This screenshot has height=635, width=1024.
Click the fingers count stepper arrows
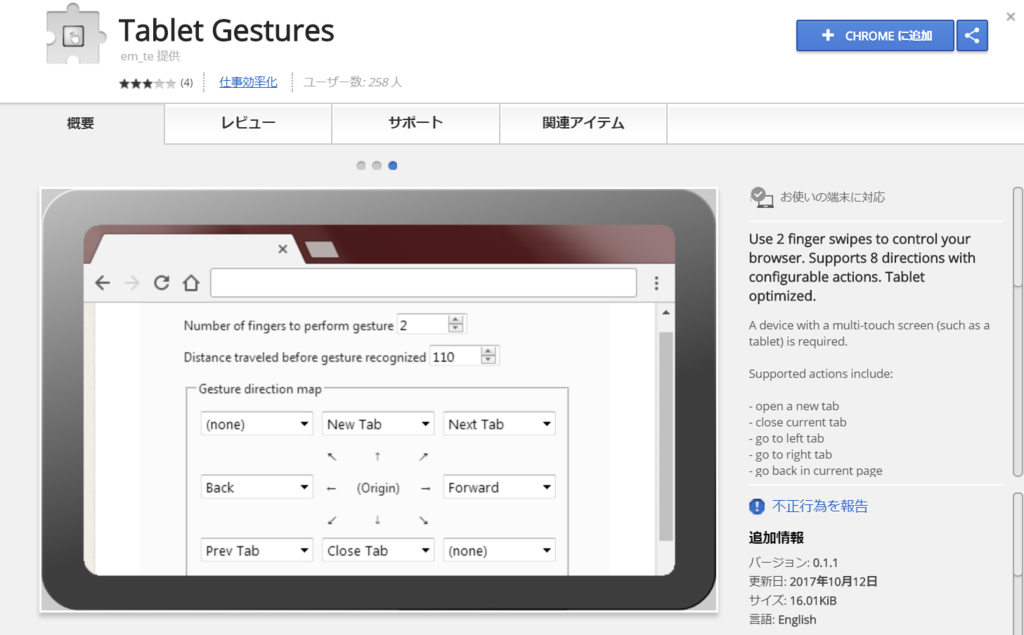(456, 323)
